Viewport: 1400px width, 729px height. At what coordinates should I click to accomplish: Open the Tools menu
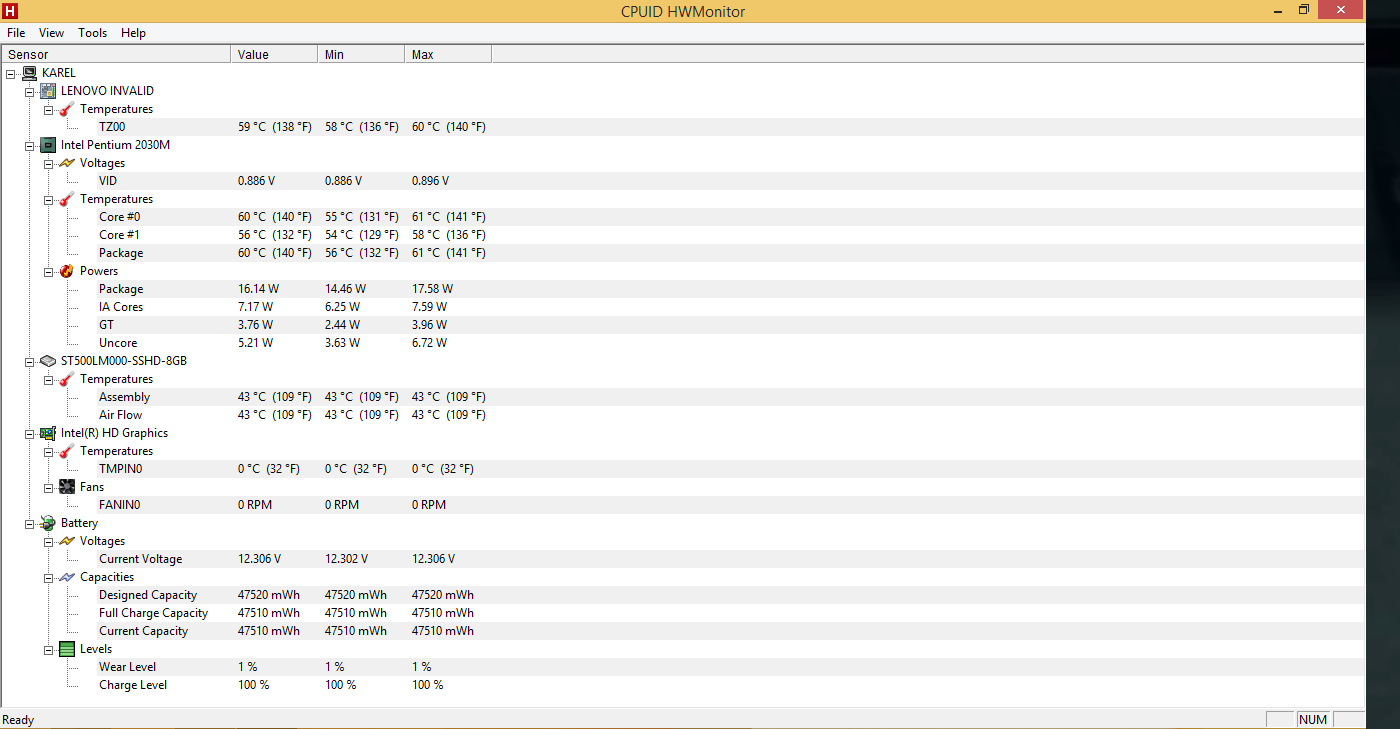click(x=93, y=33)
